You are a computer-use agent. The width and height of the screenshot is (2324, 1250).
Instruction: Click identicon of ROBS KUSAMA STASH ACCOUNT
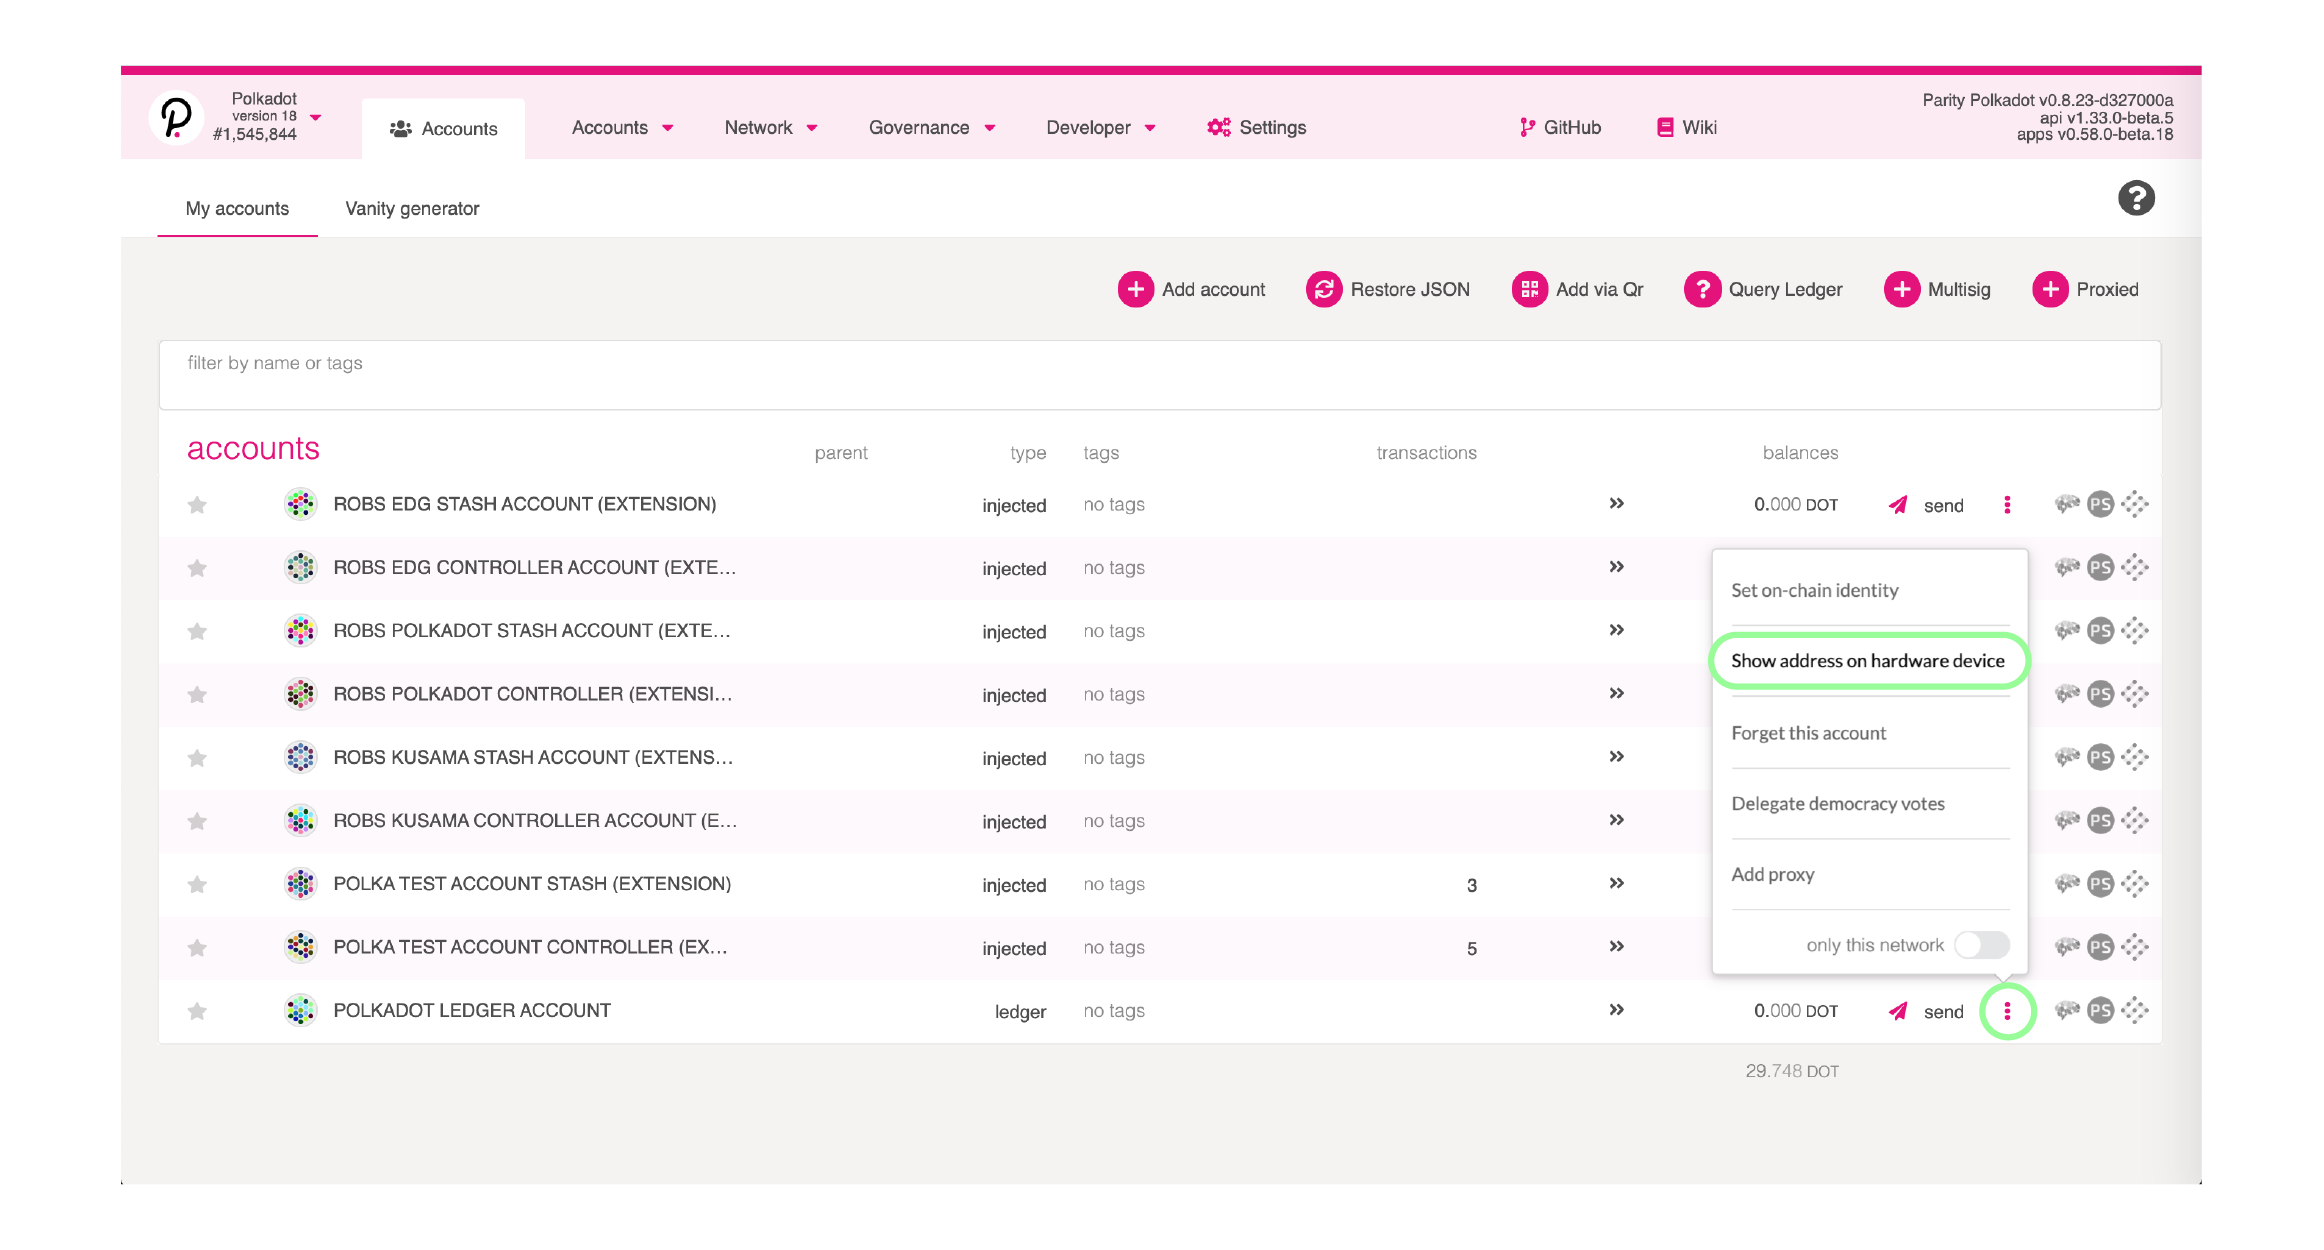300,757
